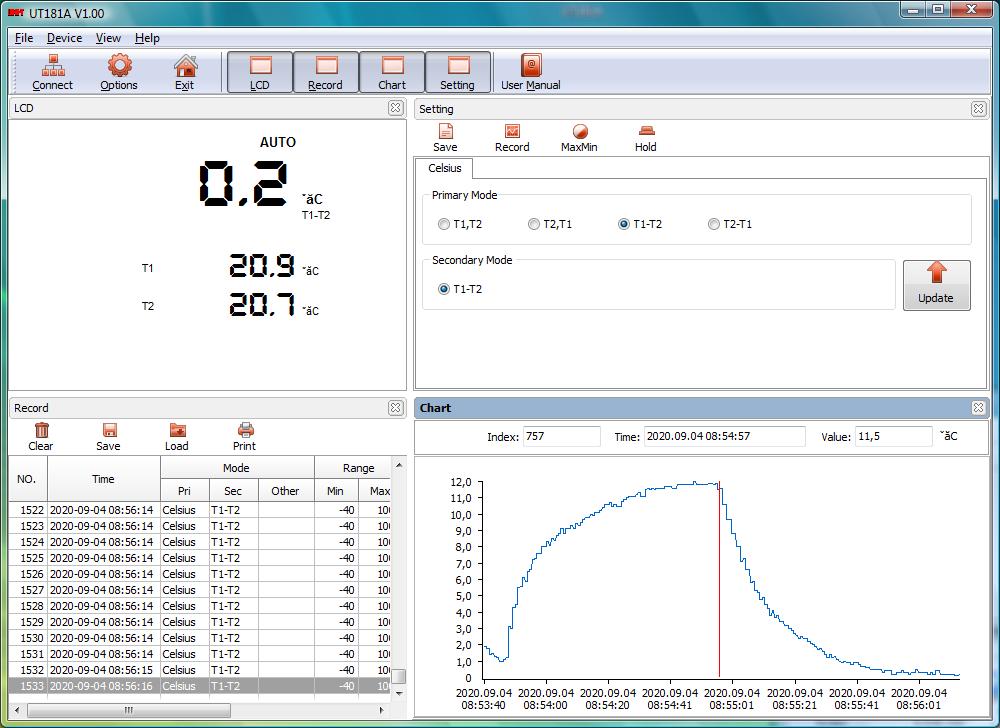This screenshot has height=728, width=1000.
Task: Switch to the Celsius tab
Action: (x=444, y=168)
